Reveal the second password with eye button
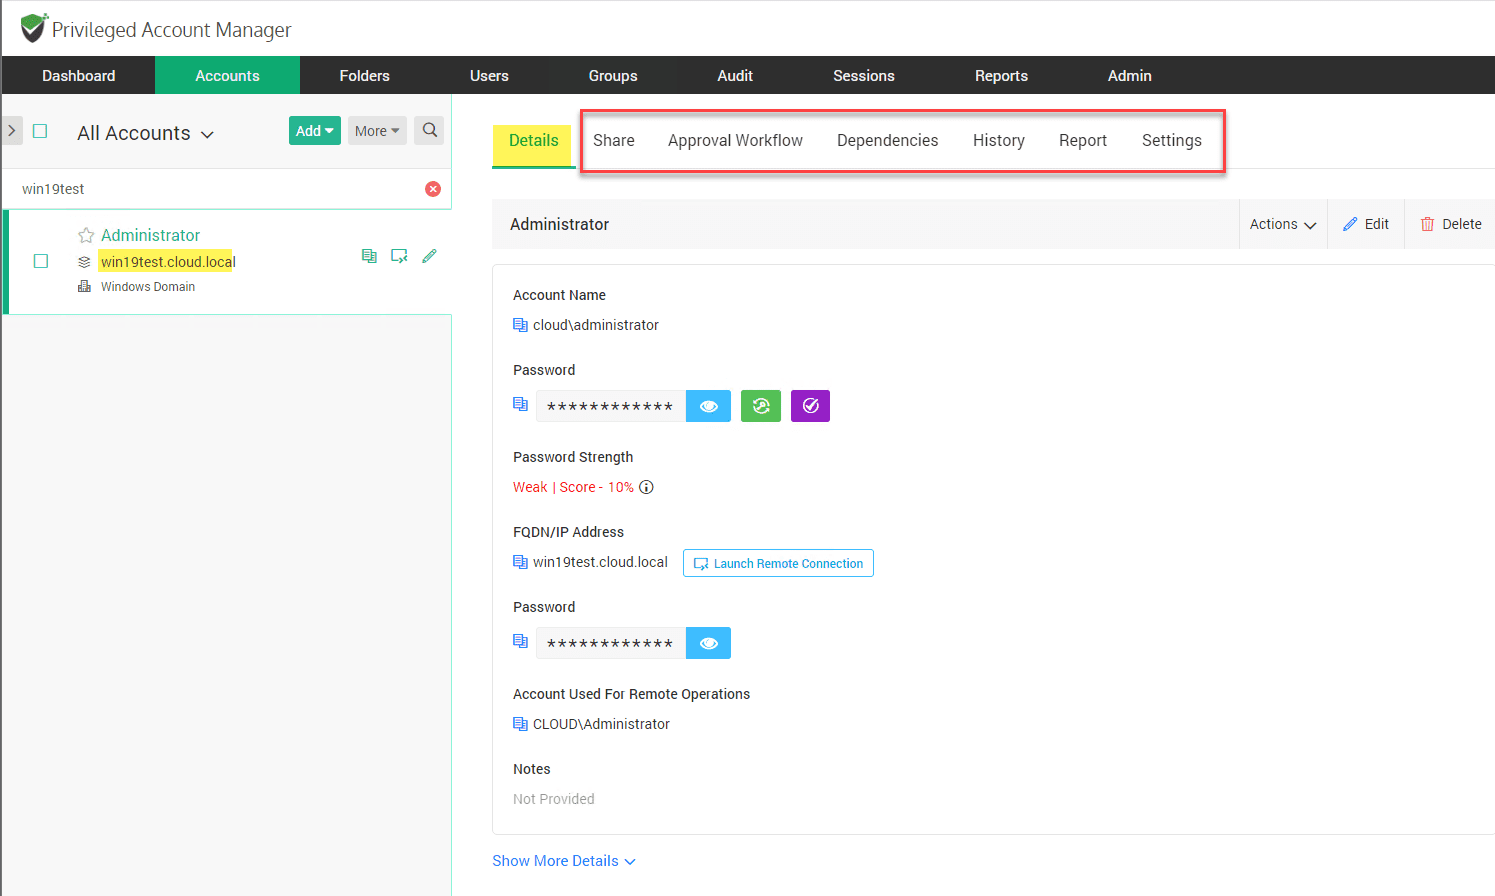Screen dimensions: 1495x896 tap(708, 643)
